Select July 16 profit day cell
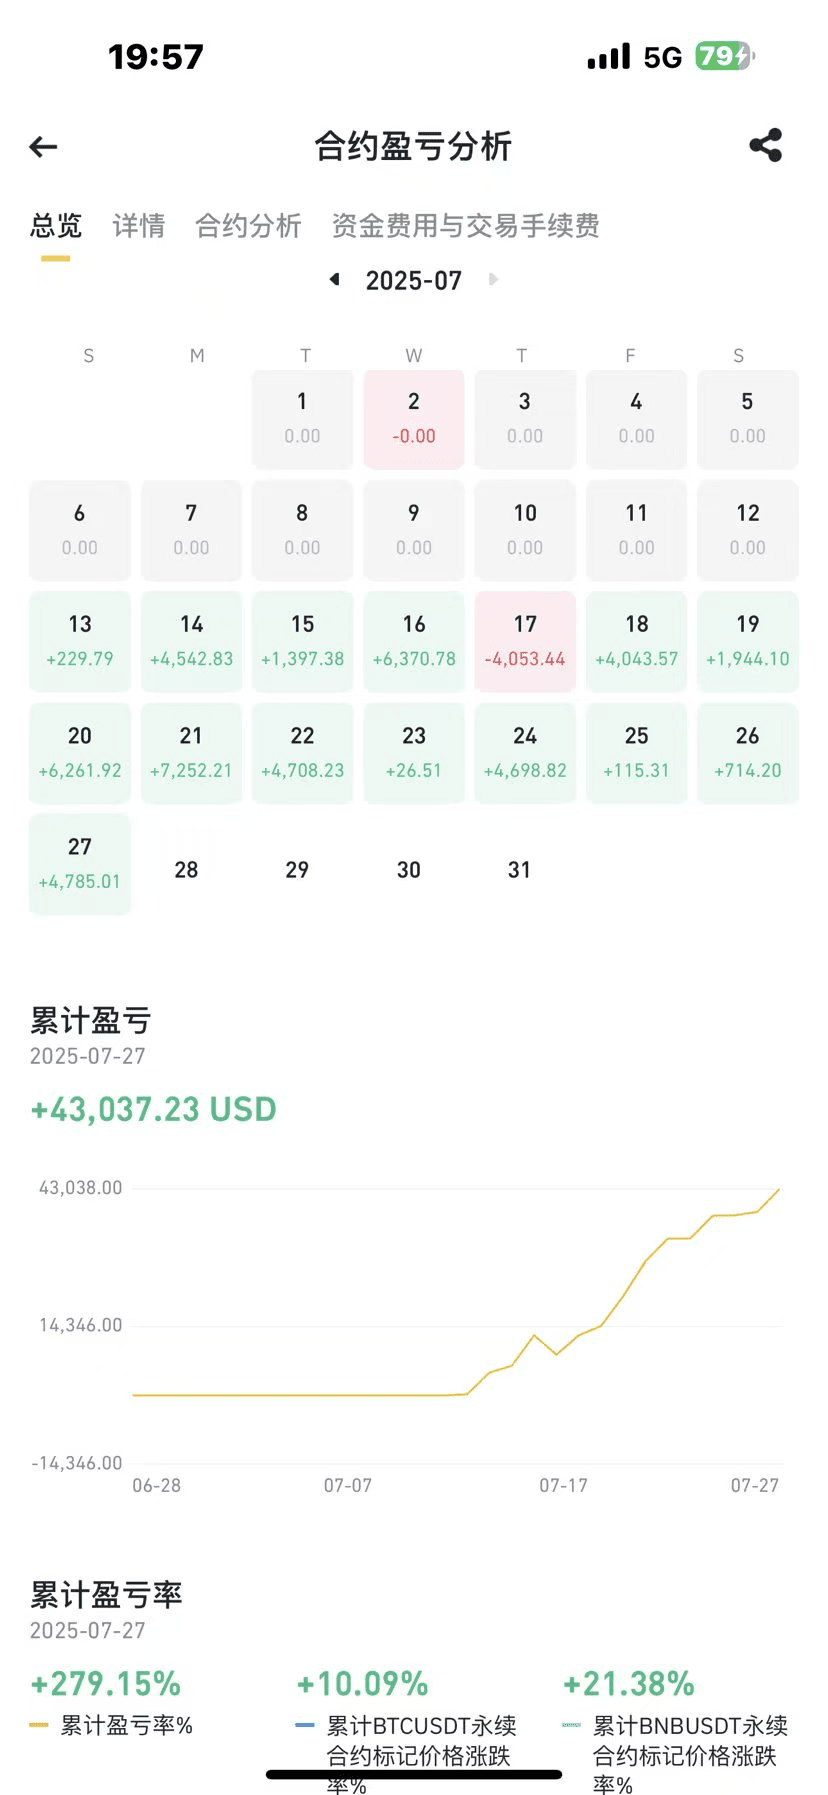 click(414, 641)
